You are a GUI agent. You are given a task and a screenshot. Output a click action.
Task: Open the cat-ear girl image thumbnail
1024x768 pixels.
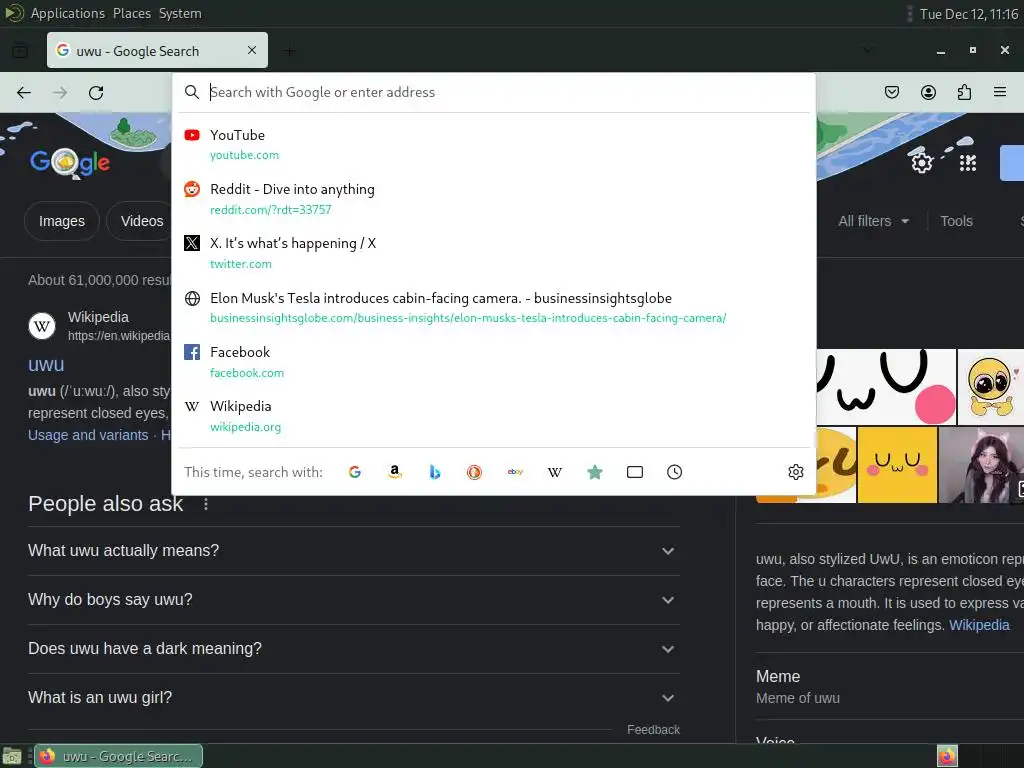981,465
